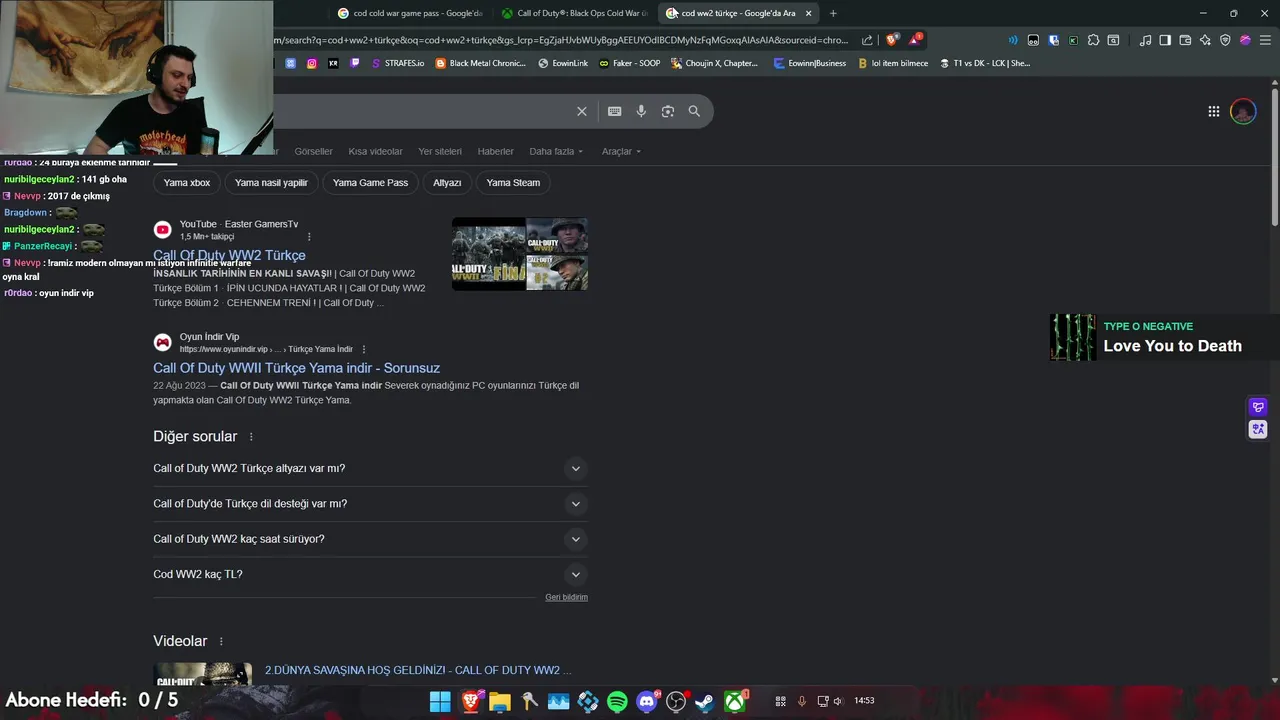Open the Windows Start menu
Viewport: 1280px width, 720px height.
[x=440, y=702]
